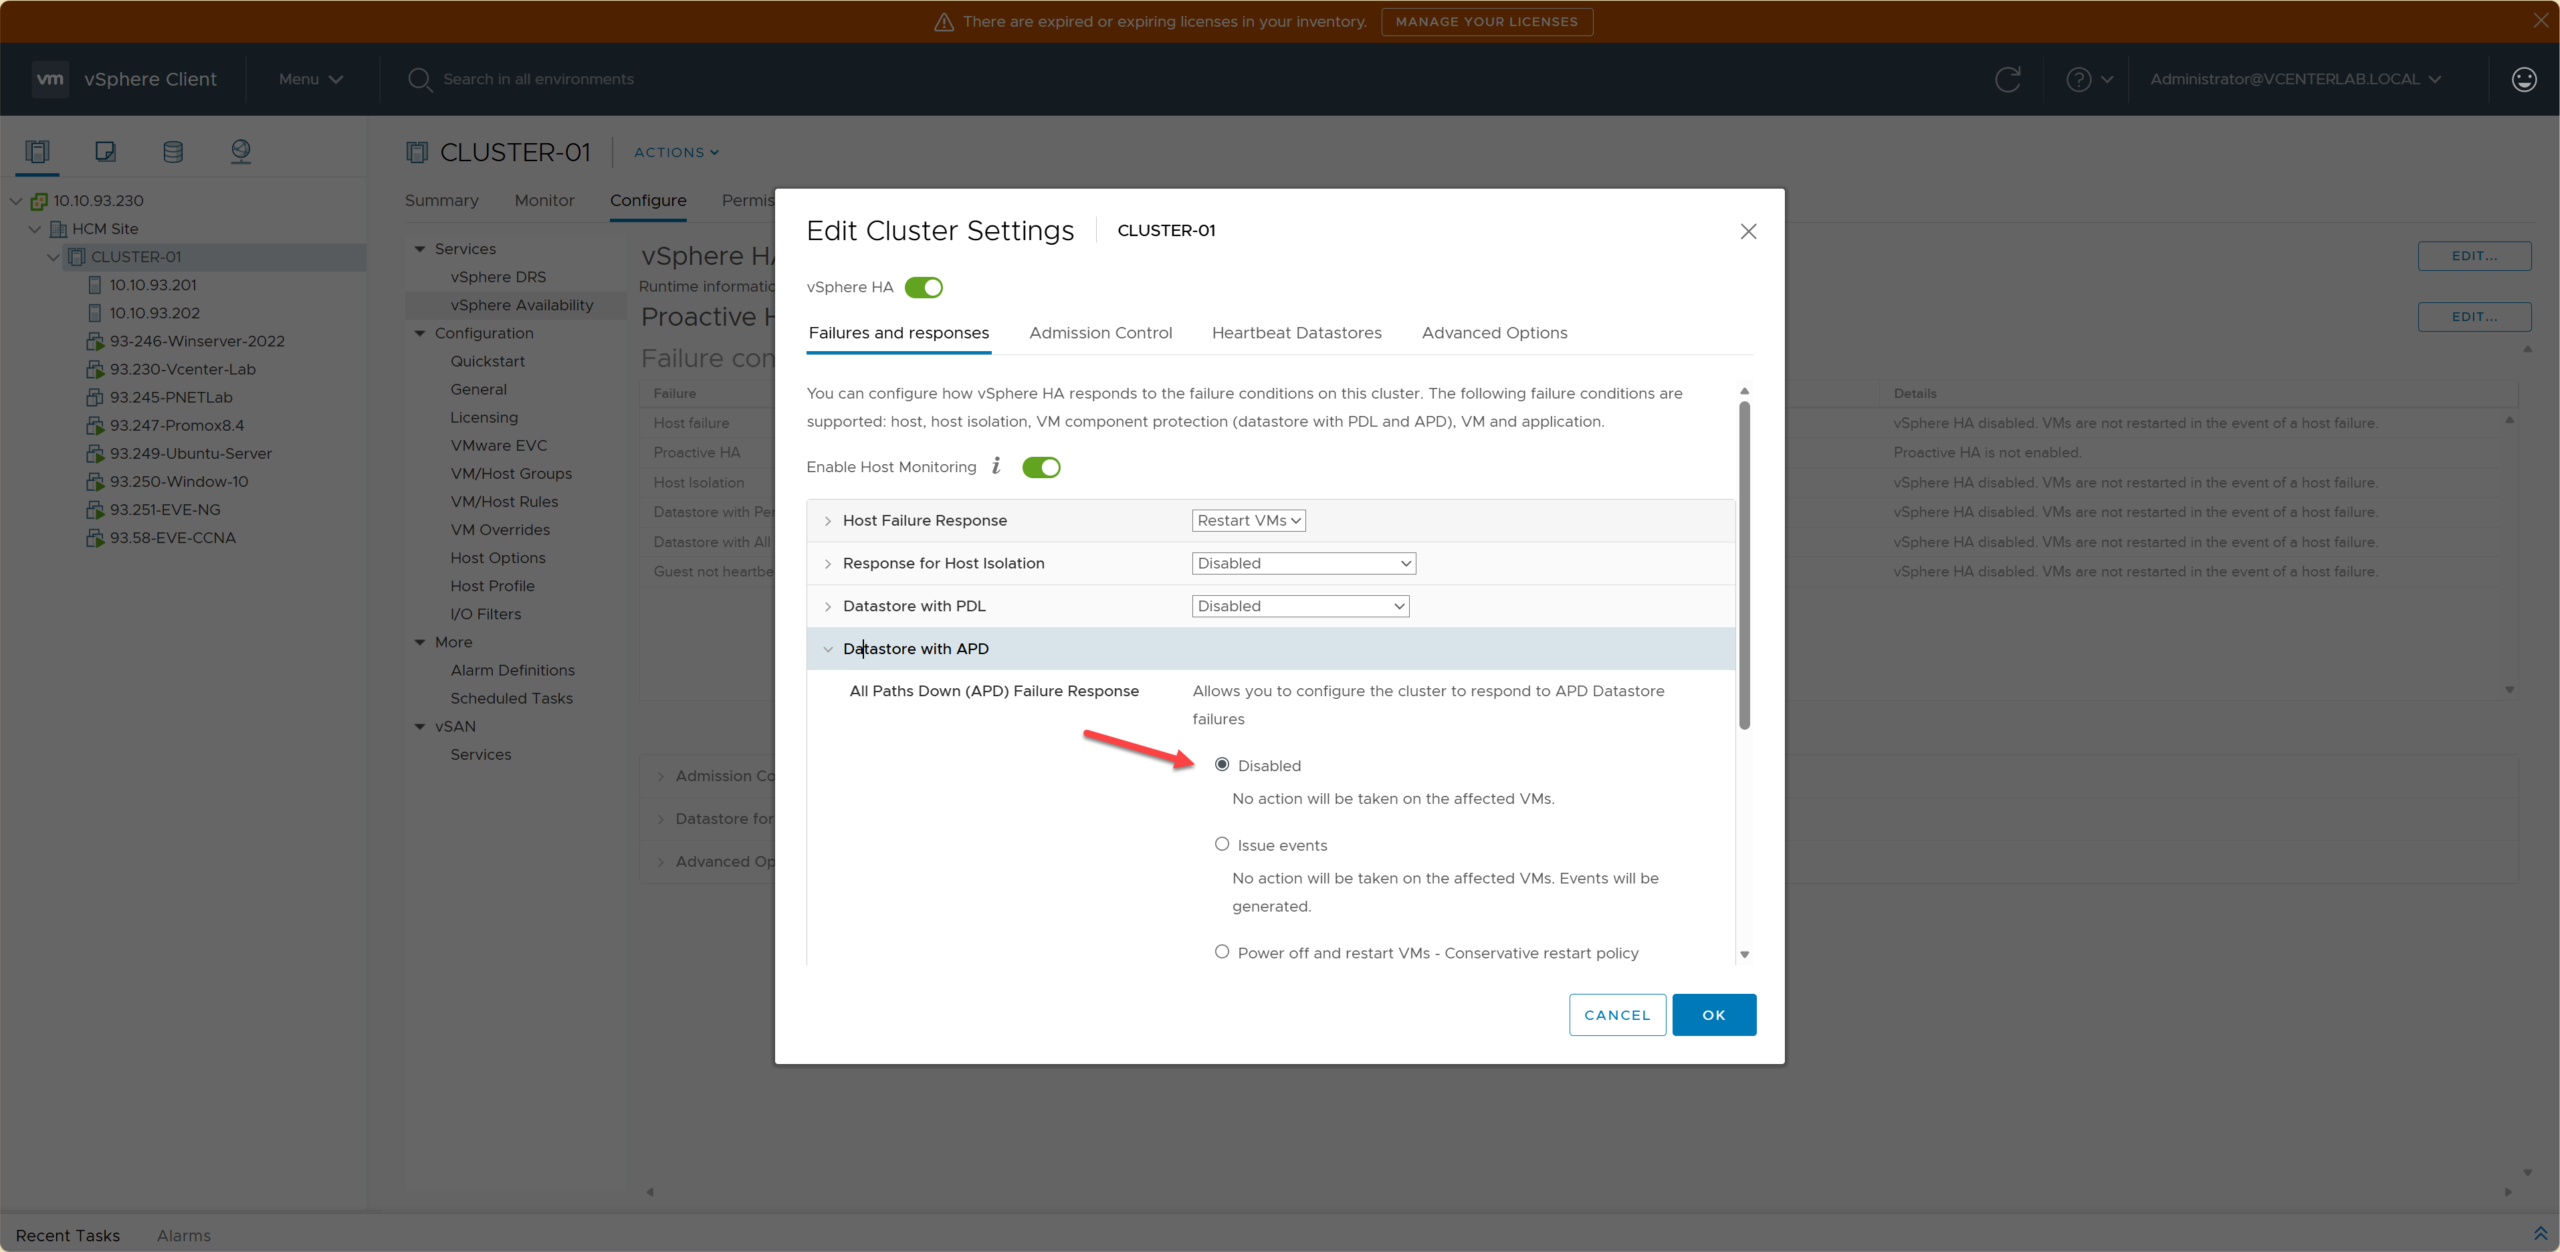Open the Host Failure Response dropdown
The image size is (2560, 1252).
(1248, 521)
